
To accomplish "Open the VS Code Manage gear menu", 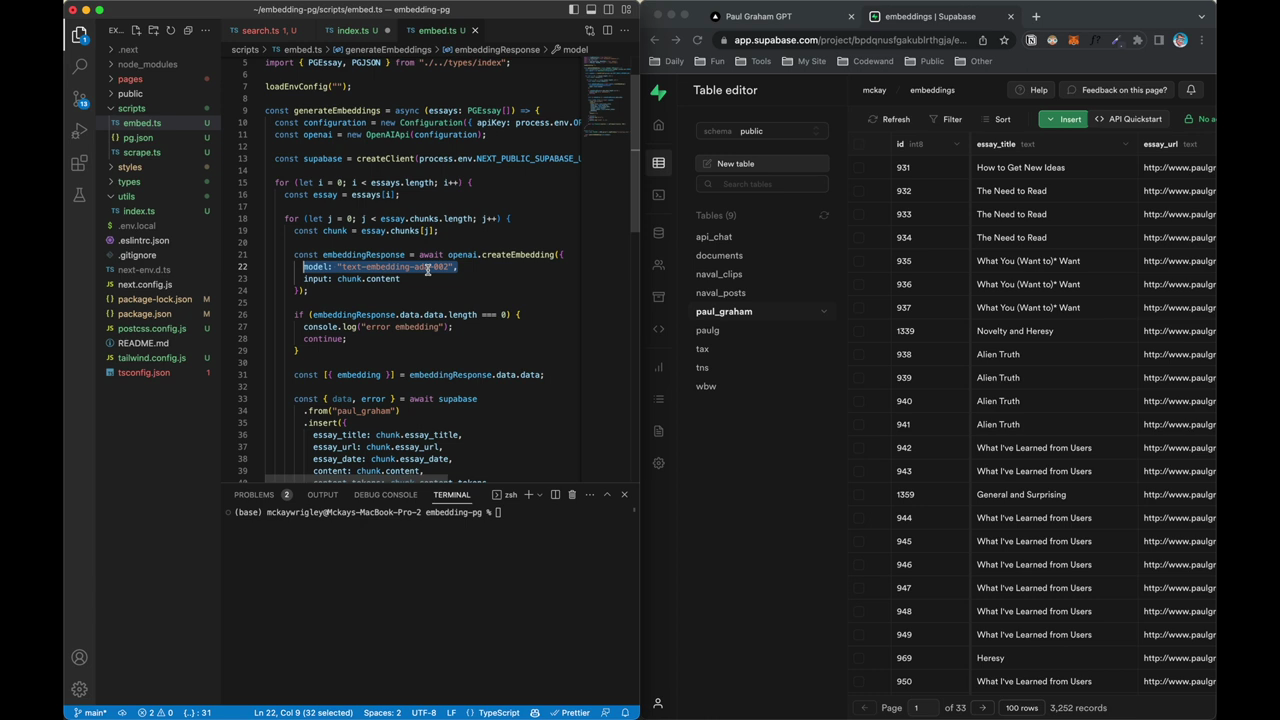I will [79, 689].
